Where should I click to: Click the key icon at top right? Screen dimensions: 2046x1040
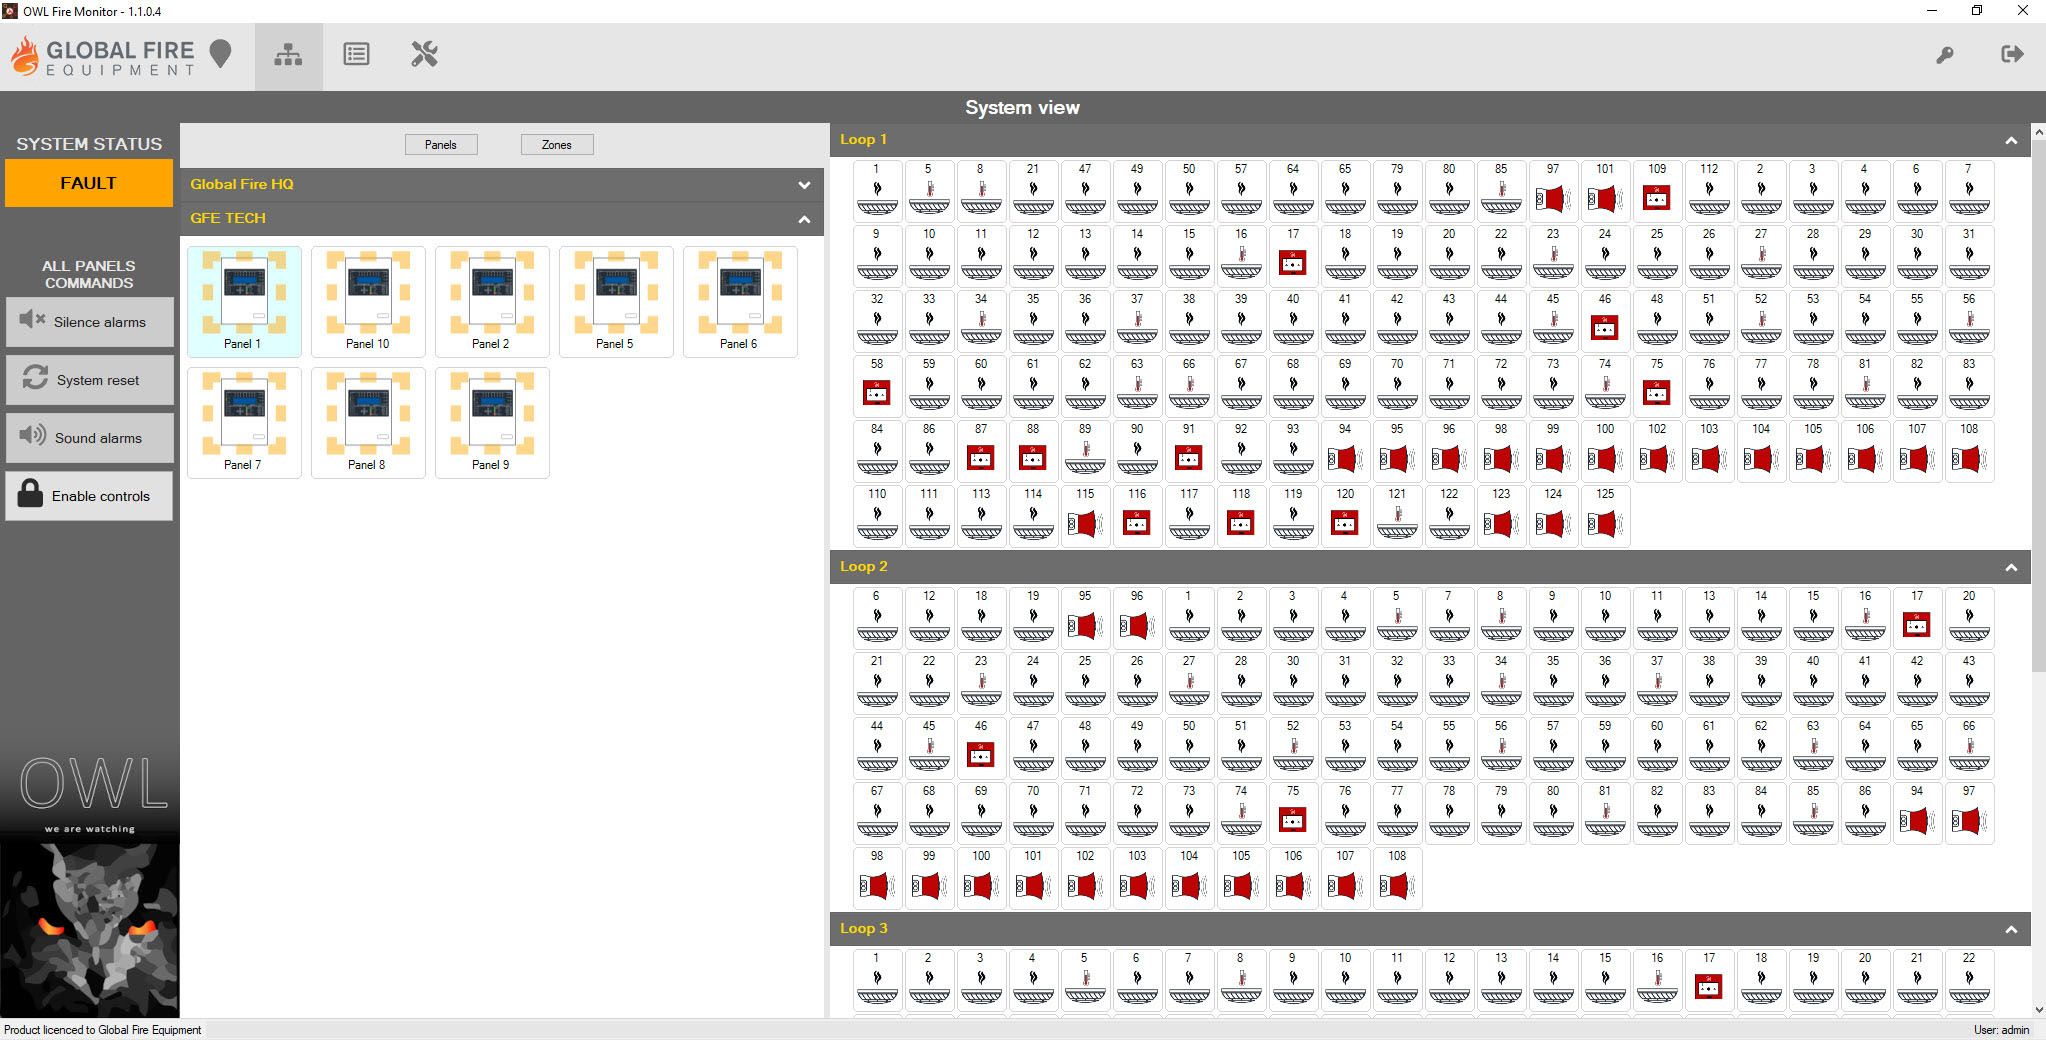pyautogui.click(x=1944, y=55)
